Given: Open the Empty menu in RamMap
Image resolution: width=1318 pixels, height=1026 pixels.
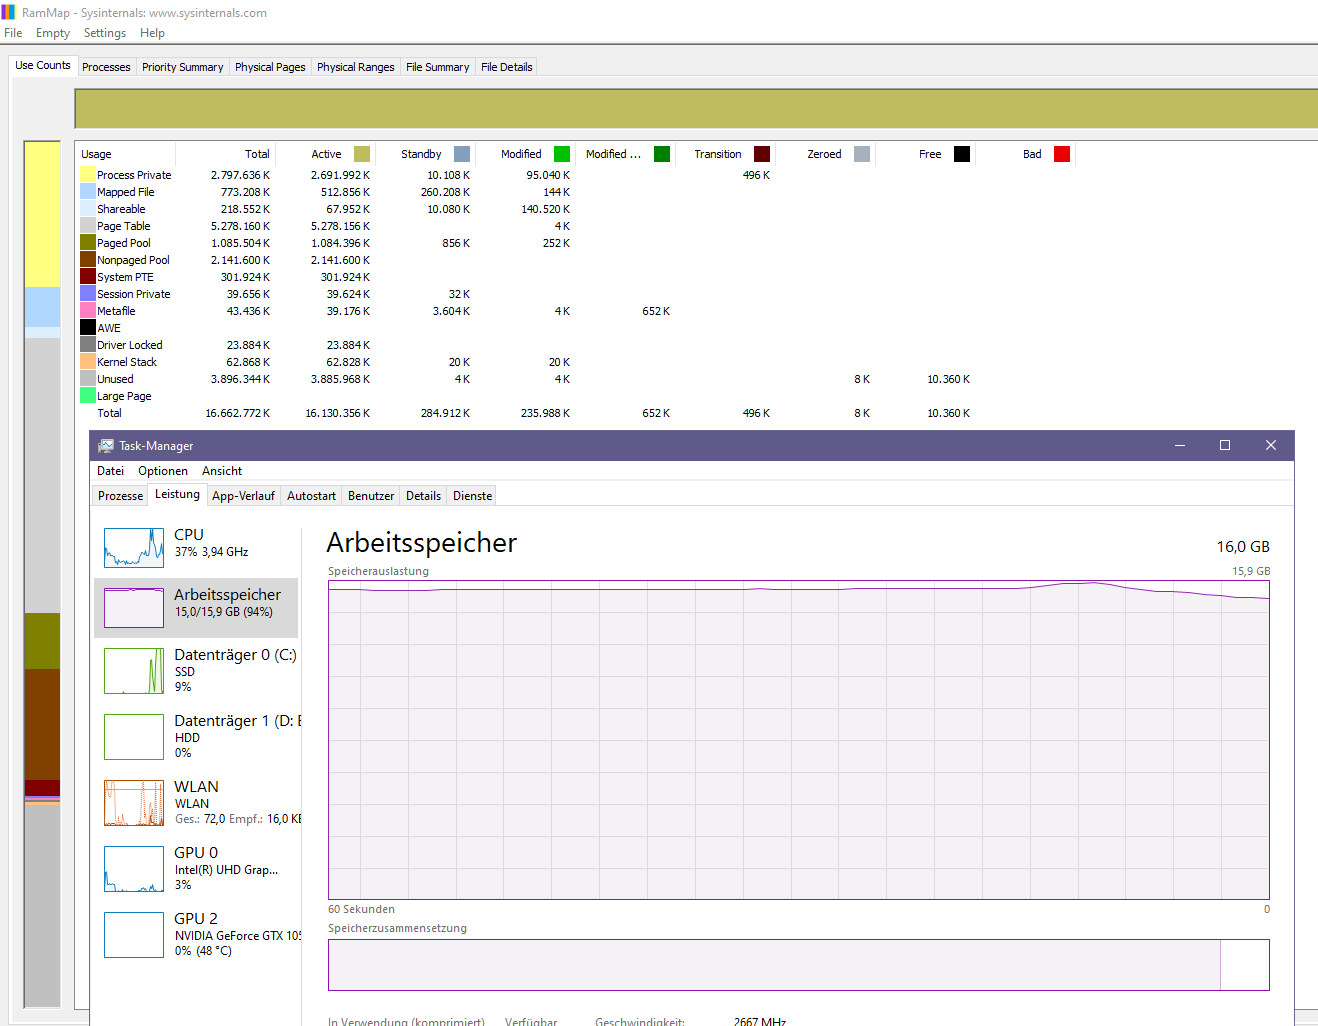Looking at the screenshot, I should (53, 33).
